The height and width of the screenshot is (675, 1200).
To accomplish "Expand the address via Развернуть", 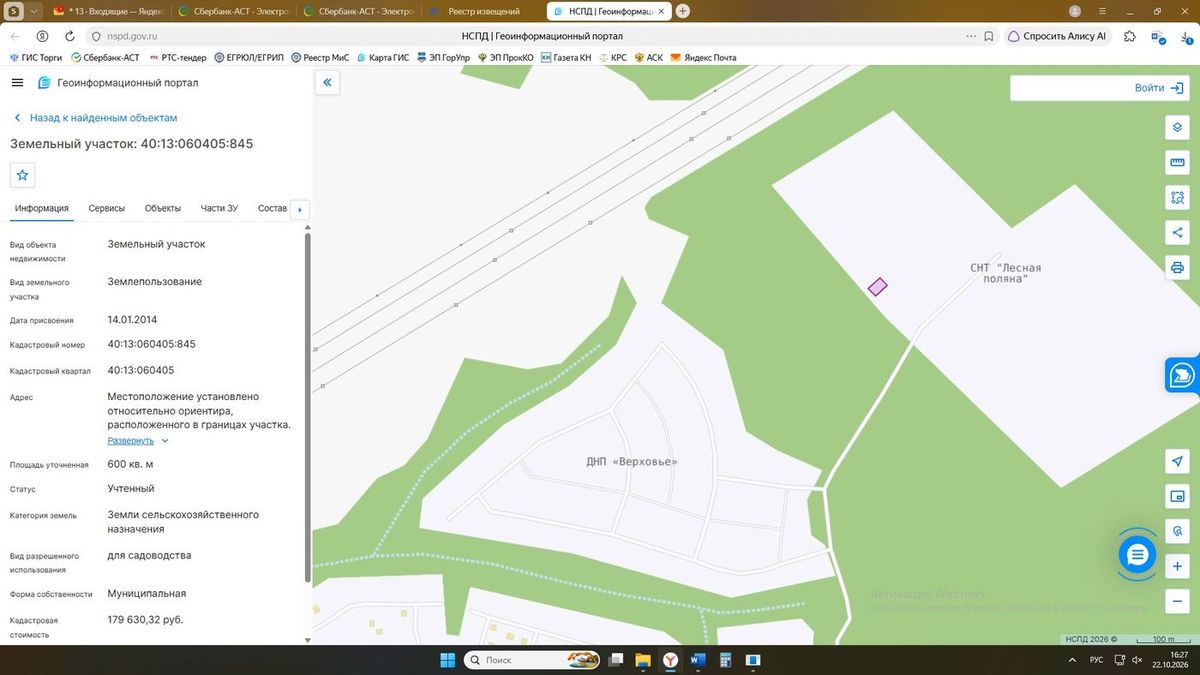I will point(138,441).
